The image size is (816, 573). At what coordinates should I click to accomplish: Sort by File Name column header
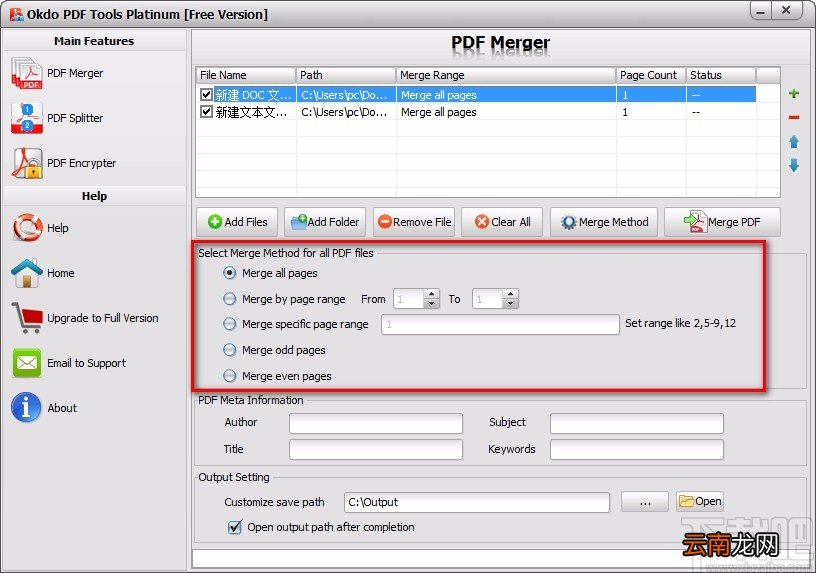coord(246,75)
